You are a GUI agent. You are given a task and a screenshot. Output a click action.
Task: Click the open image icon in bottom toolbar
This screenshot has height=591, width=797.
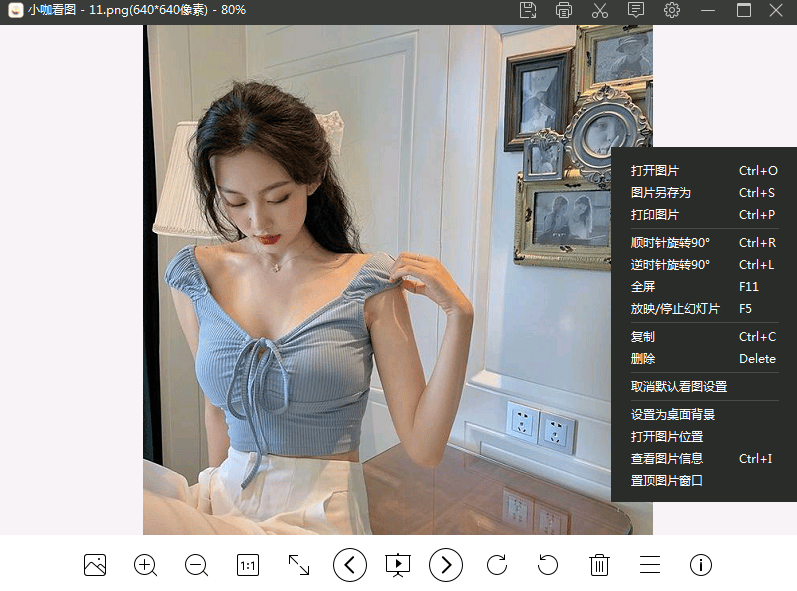click(x=95, y=565)
